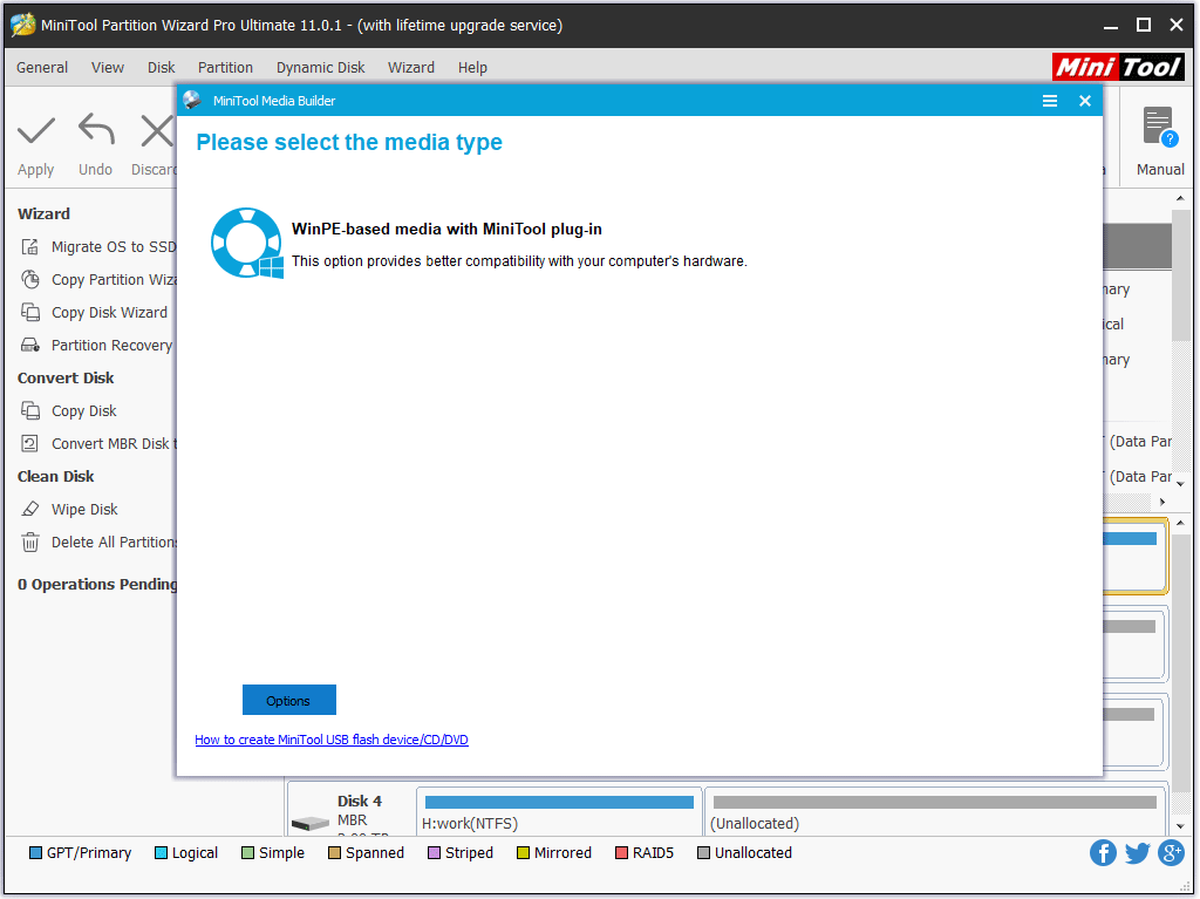The width and height of the screenshot is (1200, 899).
Task: Open the General menu
Action: pyautogui.click(x=43, y=67)
